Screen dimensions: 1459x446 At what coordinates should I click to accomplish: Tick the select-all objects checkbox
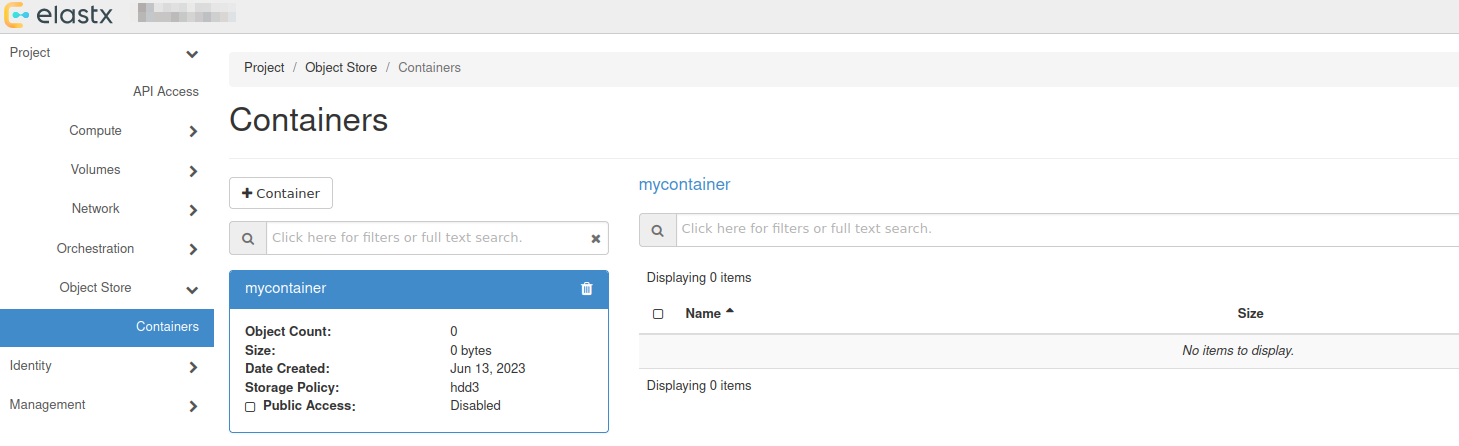click(x=658, y=314)
